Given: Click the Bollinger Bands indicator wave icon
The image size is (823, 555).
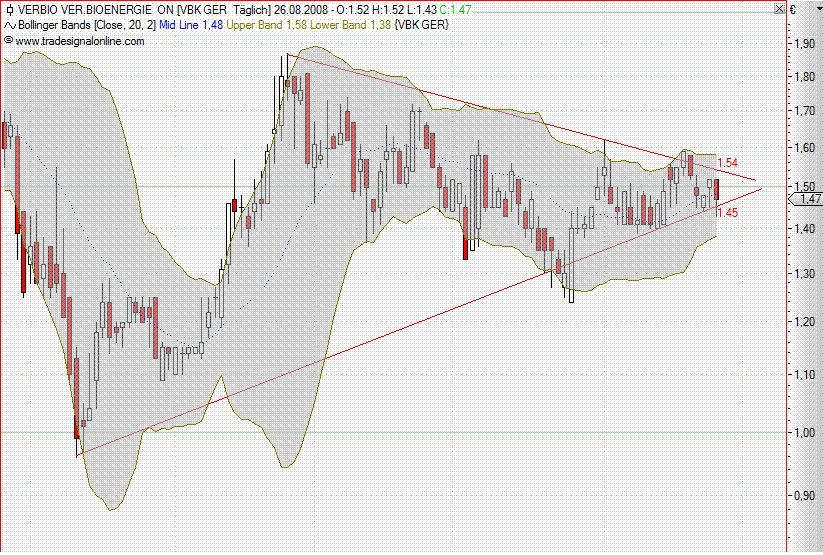Looking at the screenshot, I should [9, 25].
